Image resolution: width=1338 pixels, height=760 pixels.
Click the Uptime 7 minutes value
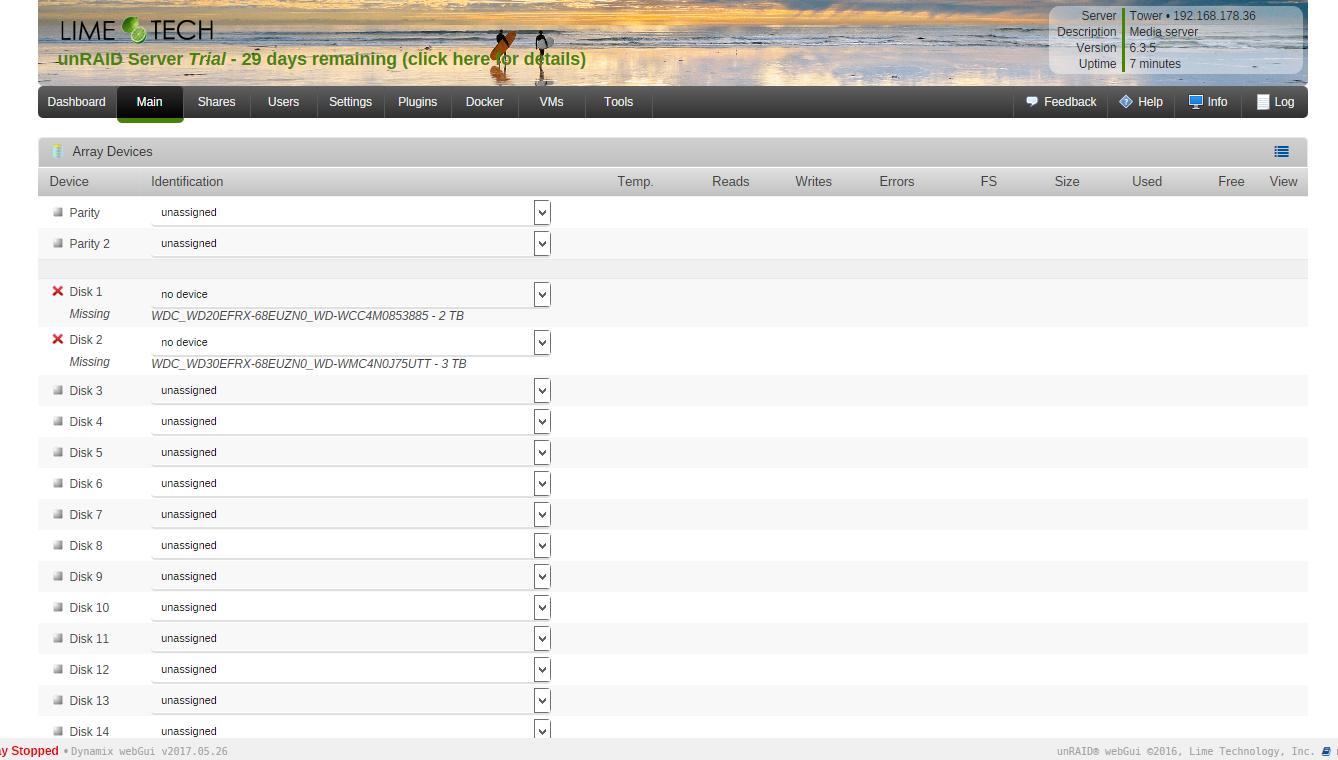click(x=1155, y=64)
